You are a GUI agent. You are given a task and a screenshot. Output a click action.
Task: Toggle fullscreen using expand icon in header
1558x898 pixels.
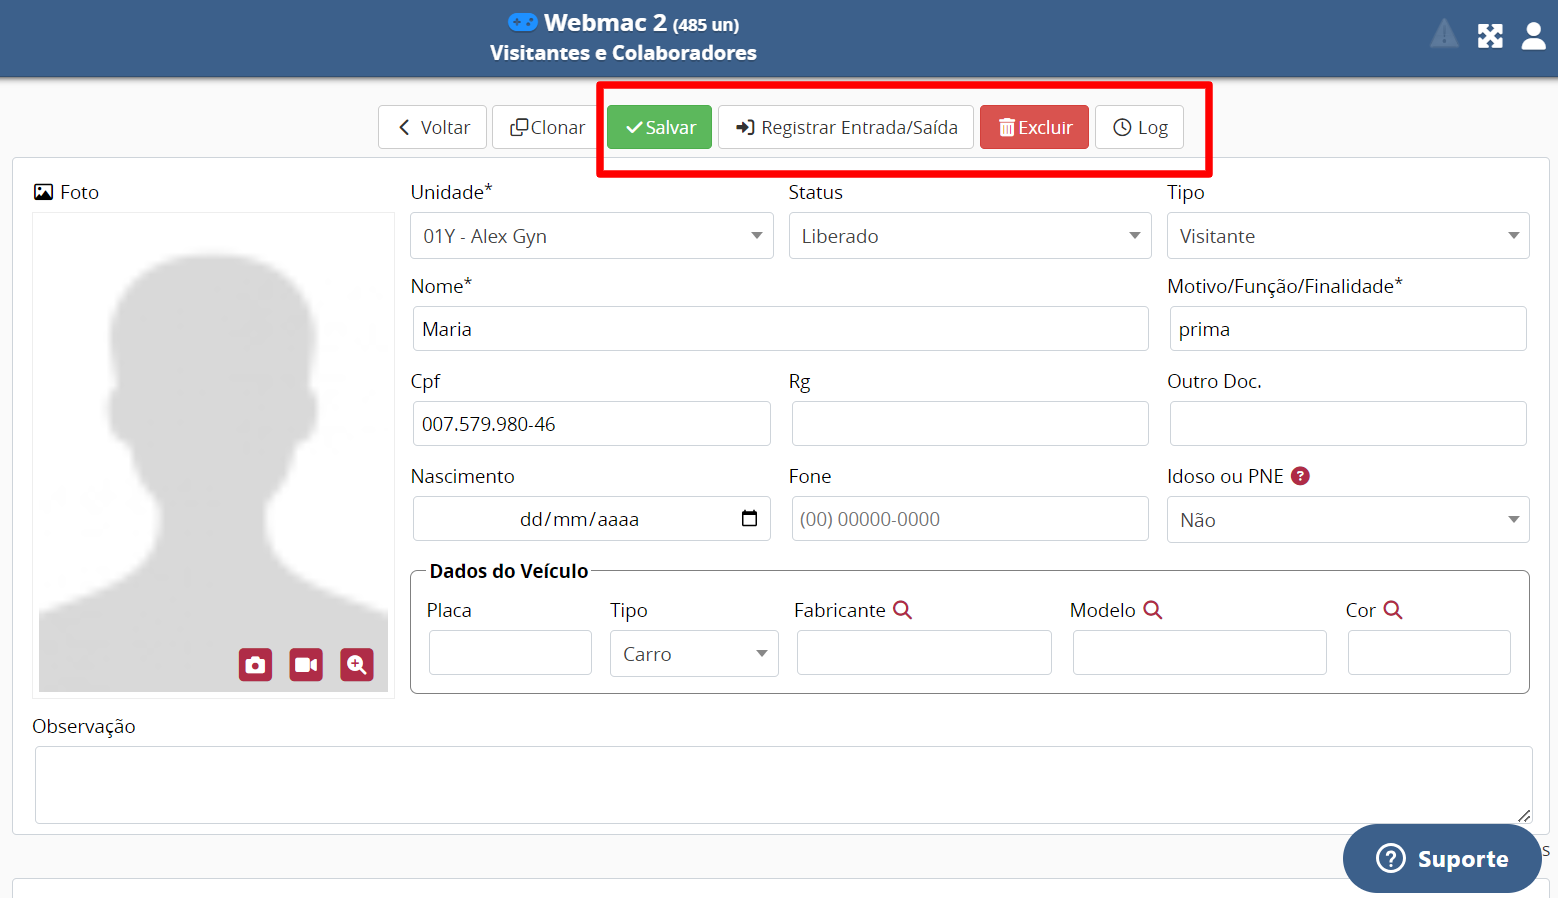click(1490, 36)
